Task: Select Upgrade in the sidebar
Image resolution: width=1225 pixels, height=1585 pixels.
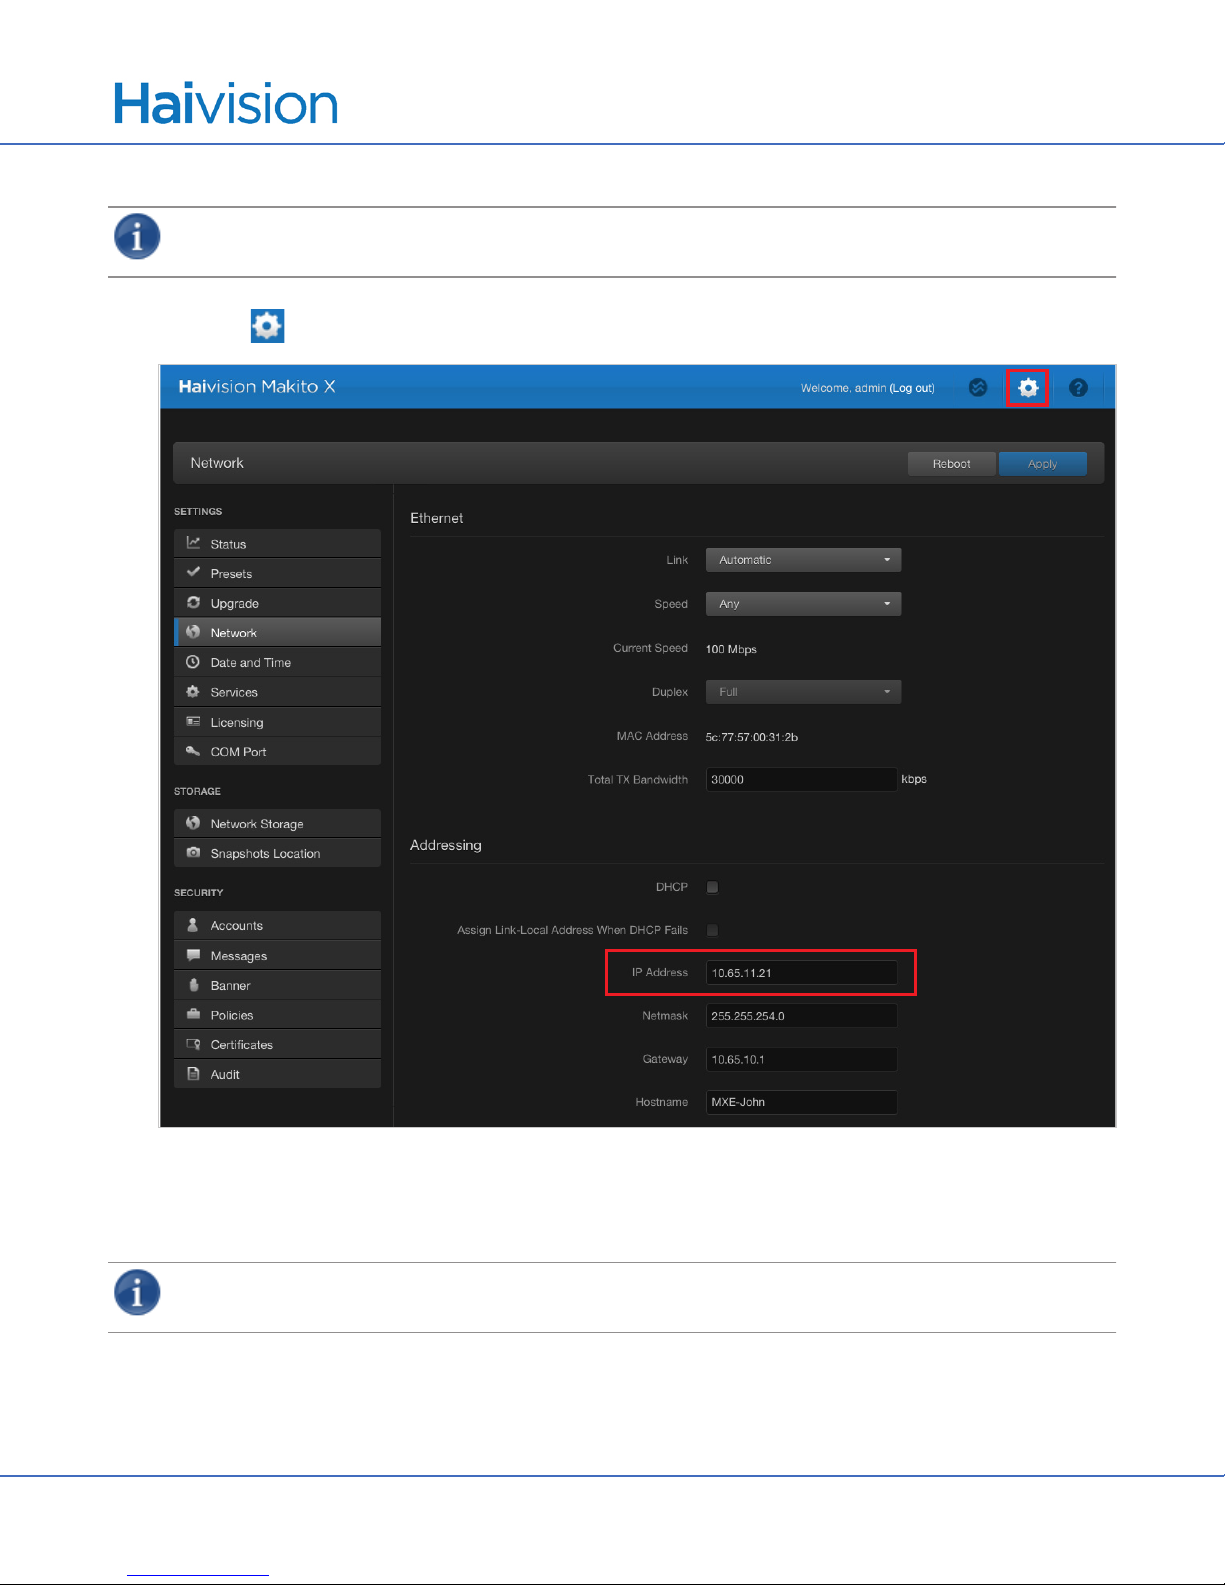Action: coord(277,603)
